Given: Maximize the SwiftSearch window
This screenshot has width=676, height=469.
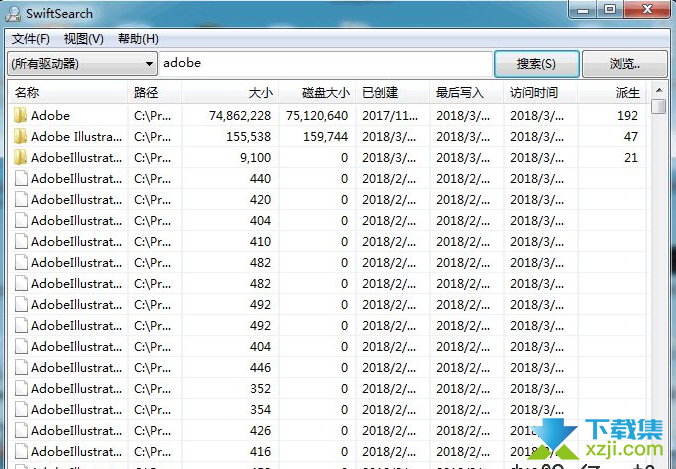Looking at the screenshot, I should point(610,9).
